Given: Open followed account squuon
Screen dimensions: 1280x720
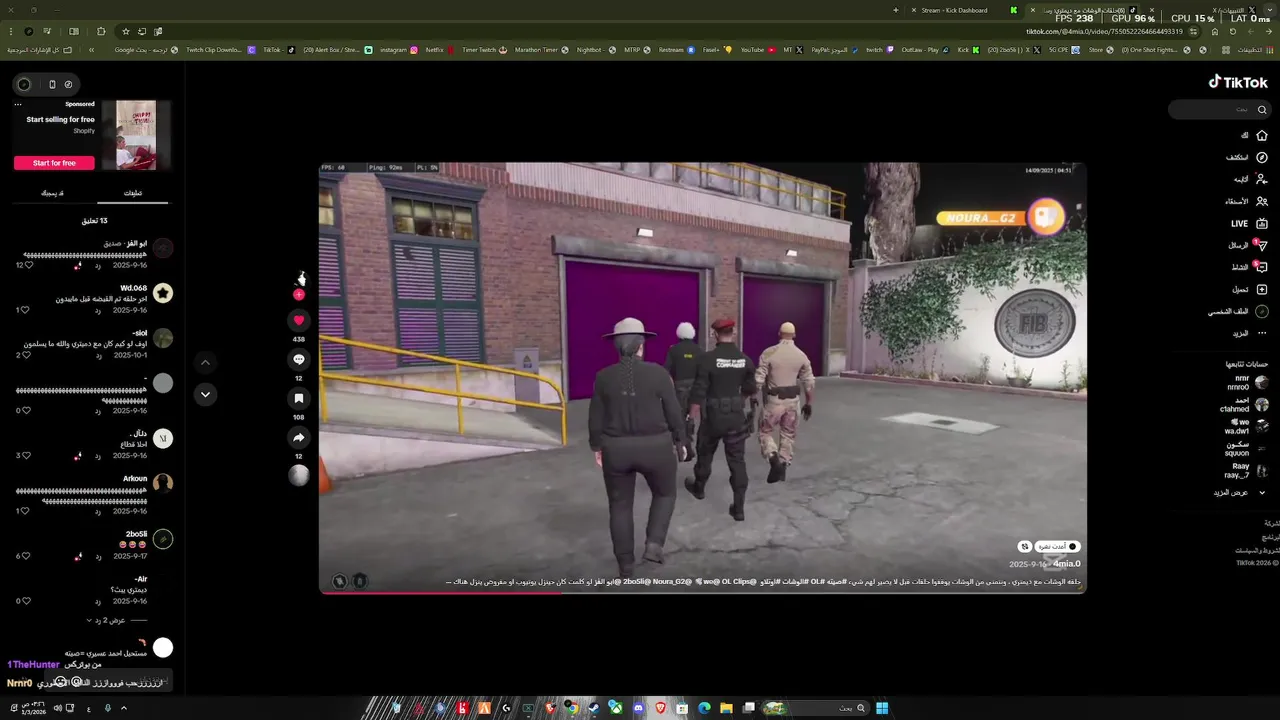Looking at the screenshot, I should 1247,448.
